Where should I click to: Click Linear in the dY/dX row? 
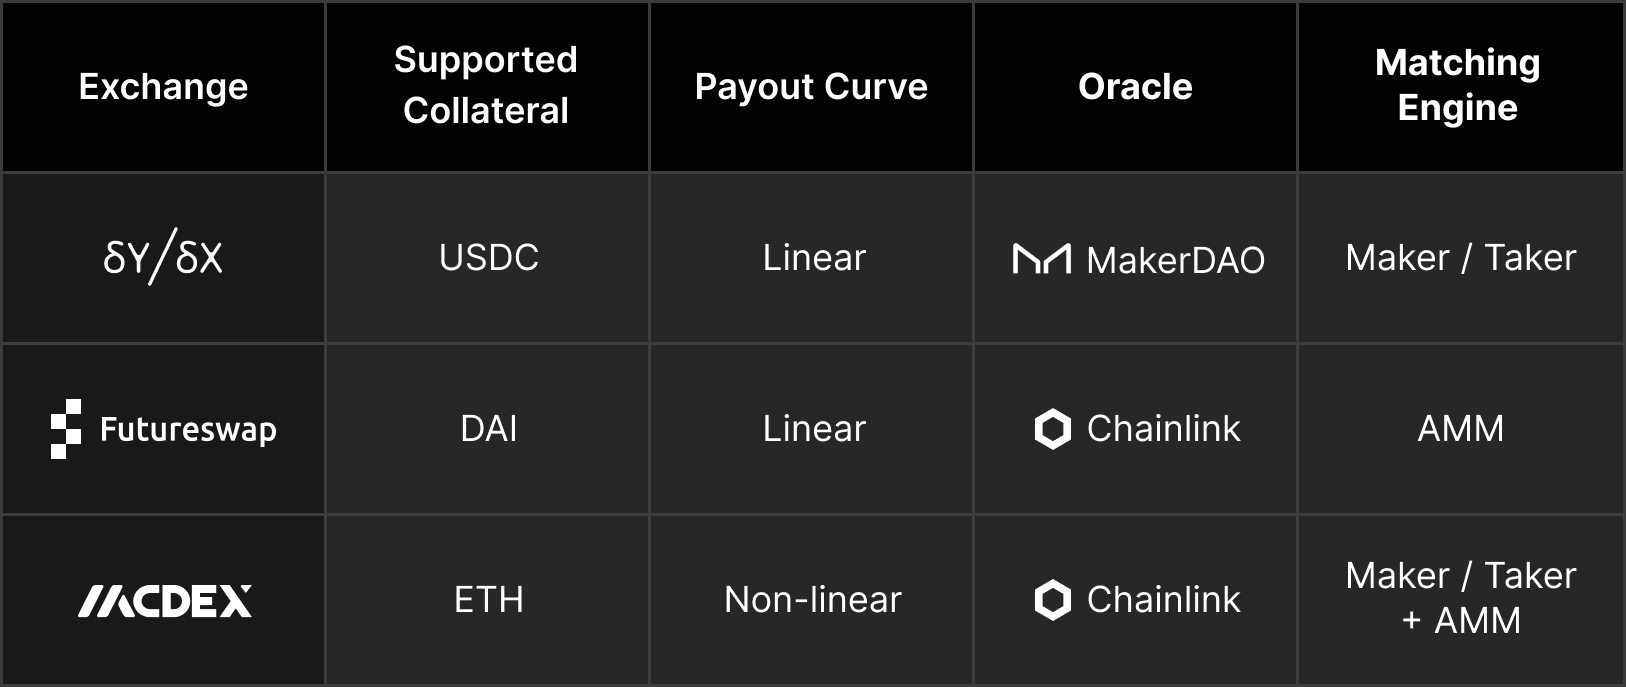click(x=814, y=258)
